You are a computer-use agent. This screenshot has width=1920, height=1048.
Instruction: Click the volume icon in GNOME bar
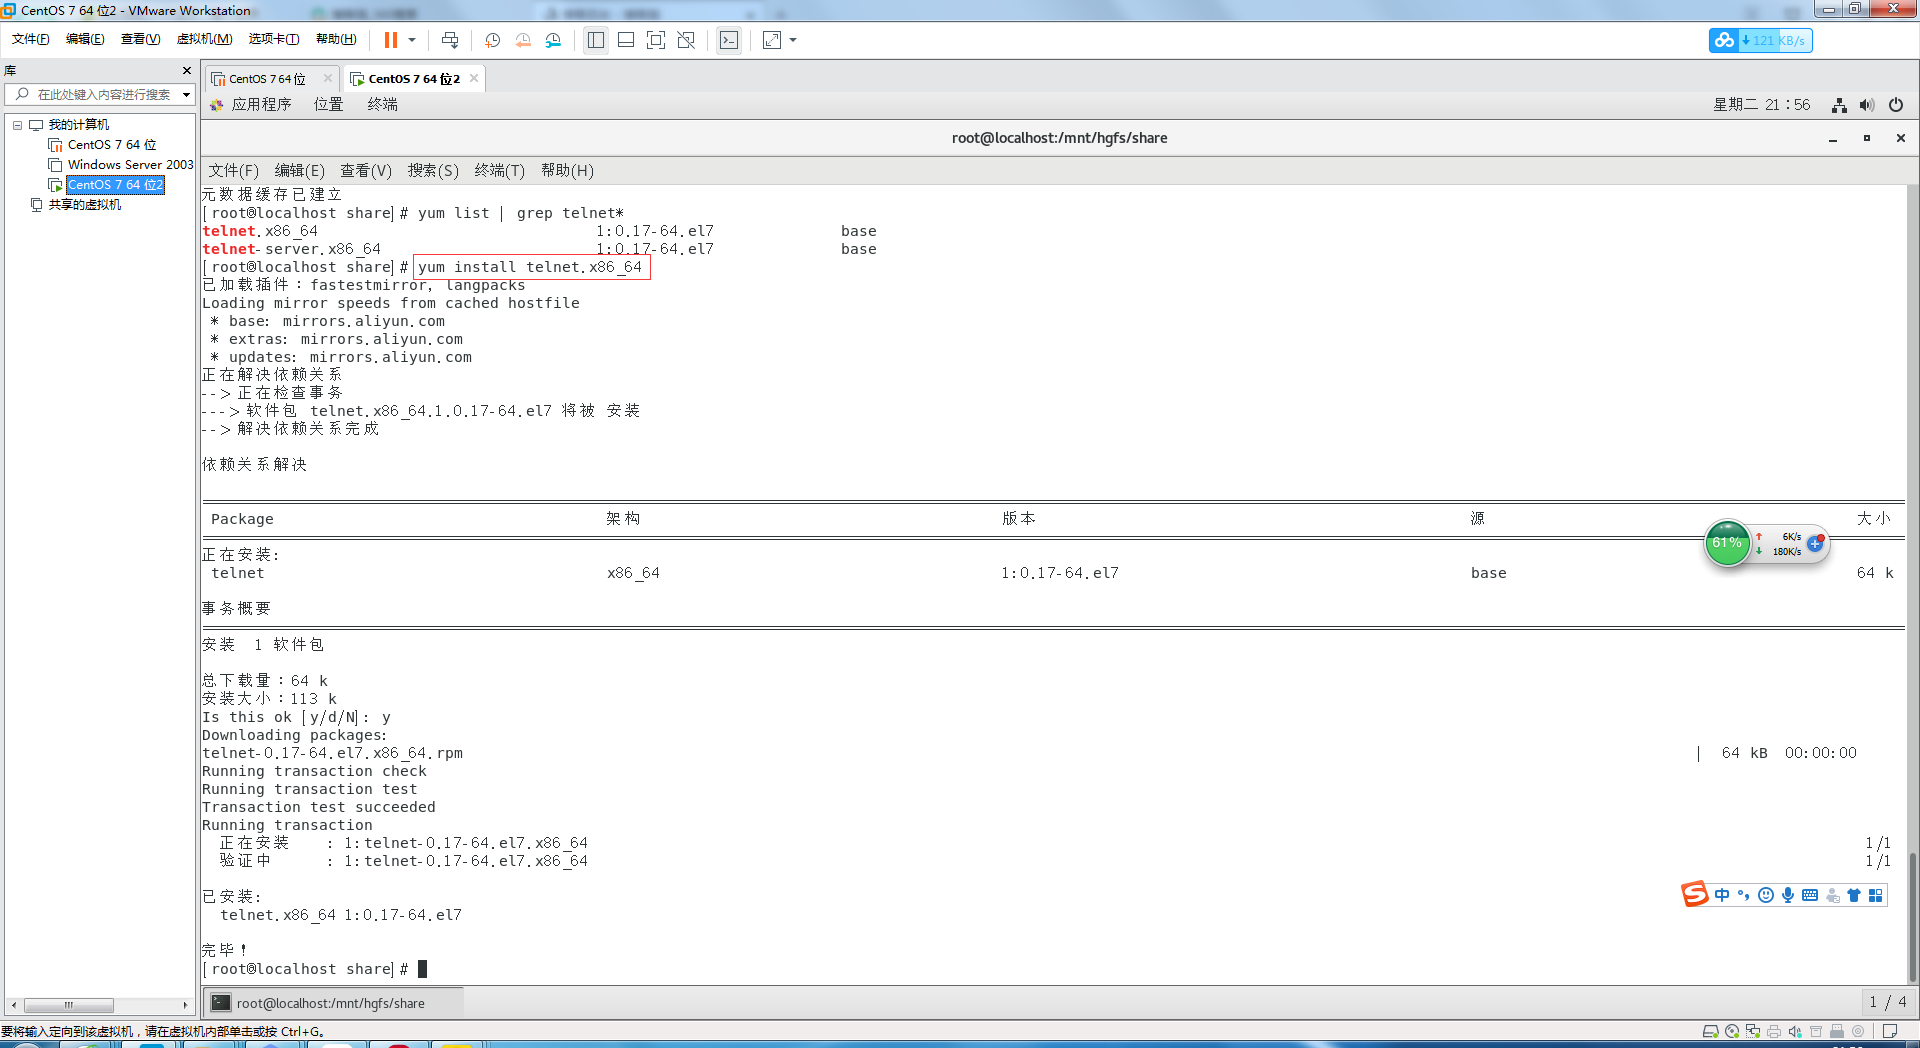tap(1867, 105)
